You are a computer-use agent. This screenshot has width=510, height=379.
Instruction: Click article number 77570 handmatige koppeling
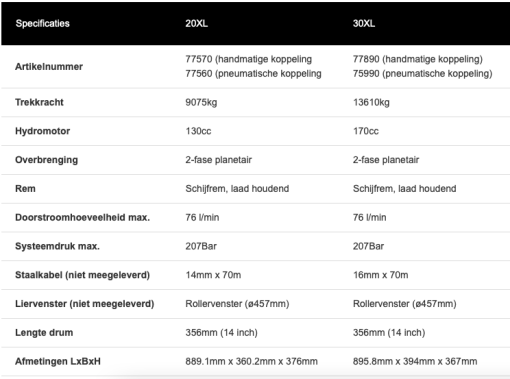[249, 59]
